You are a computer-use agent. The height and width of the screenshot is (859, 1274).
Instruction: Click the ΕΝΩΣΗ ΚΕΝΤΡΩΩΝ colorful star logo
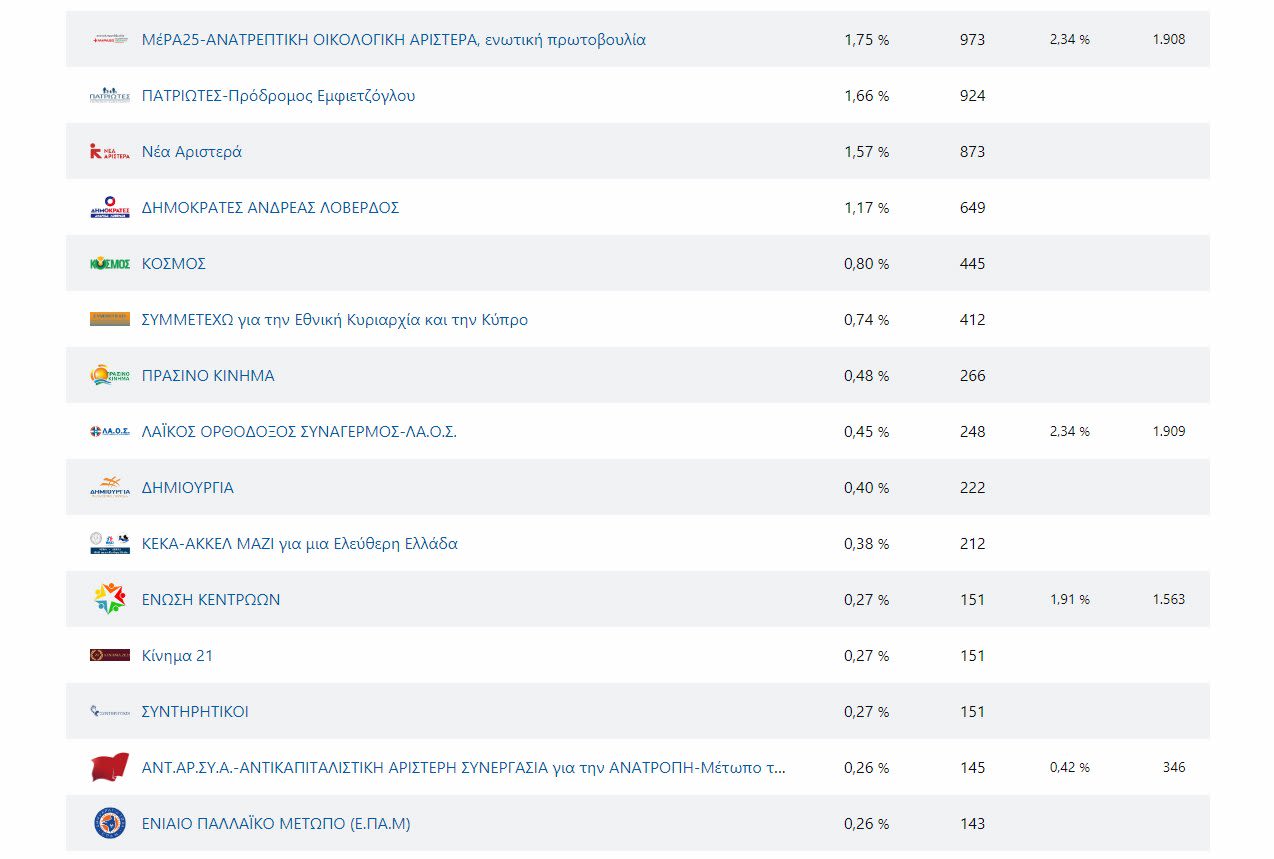point(110,600)
